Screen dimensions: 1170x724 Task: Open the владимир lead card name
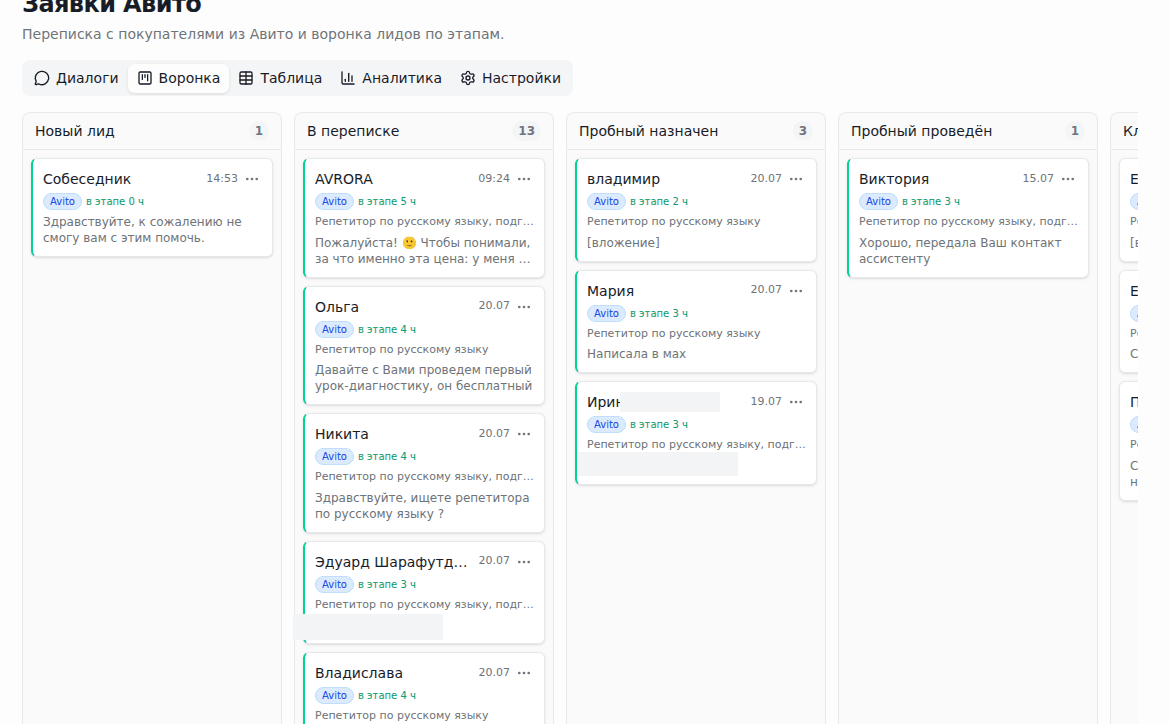(x=623, y=179)
